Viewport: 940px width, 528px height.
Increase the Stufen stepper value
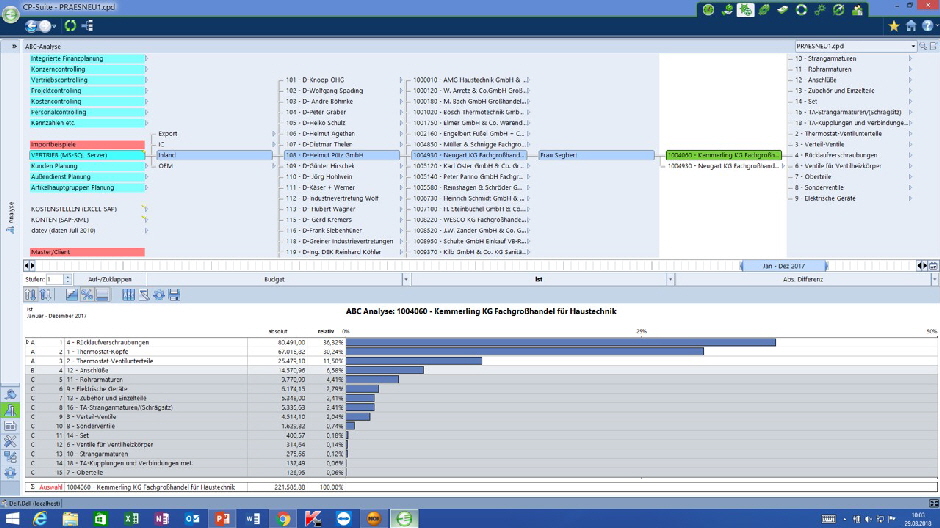coord(68,277)
